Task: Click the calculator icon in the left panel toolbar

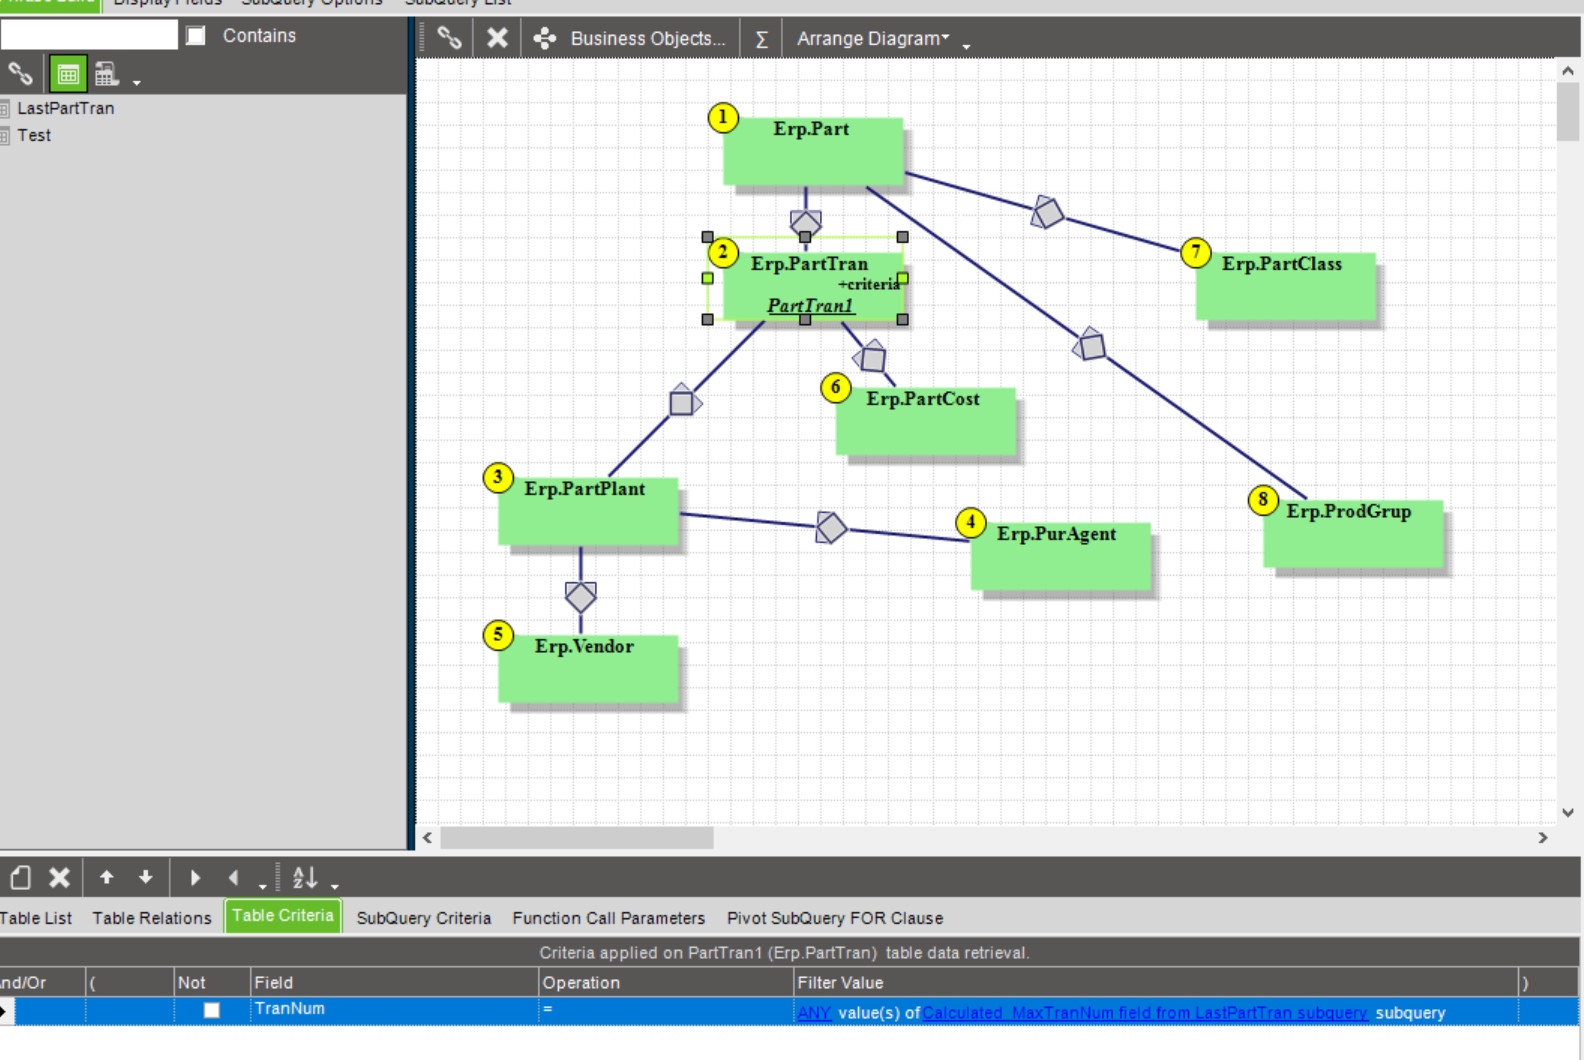Action: 106,74
